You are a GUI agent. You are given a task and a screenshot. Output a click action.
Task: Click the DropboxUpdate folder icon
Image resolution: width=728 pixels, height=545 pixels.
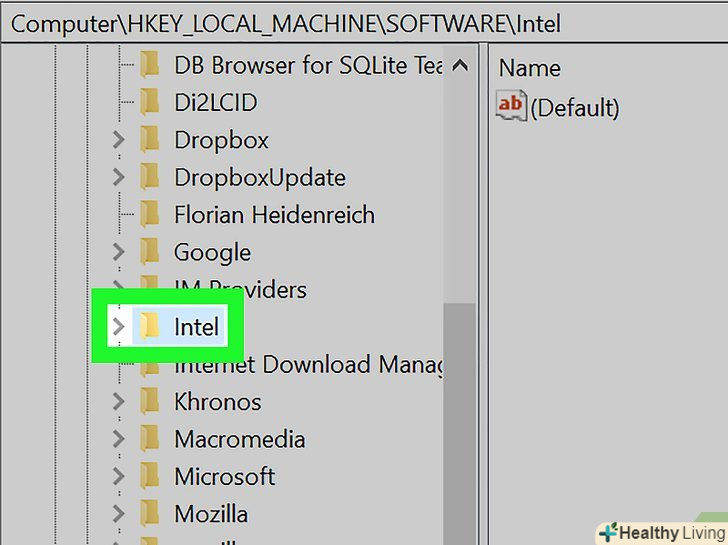[150, 177]
